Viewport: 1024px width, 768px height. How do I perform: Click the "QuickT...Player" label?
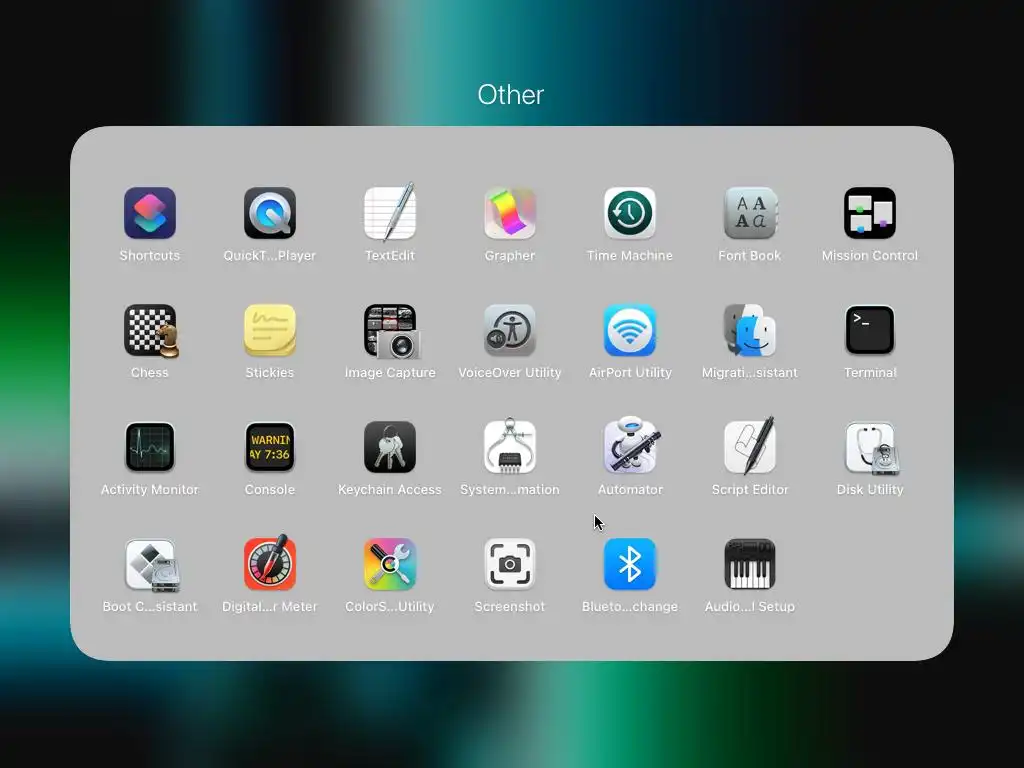pos(270,255)
